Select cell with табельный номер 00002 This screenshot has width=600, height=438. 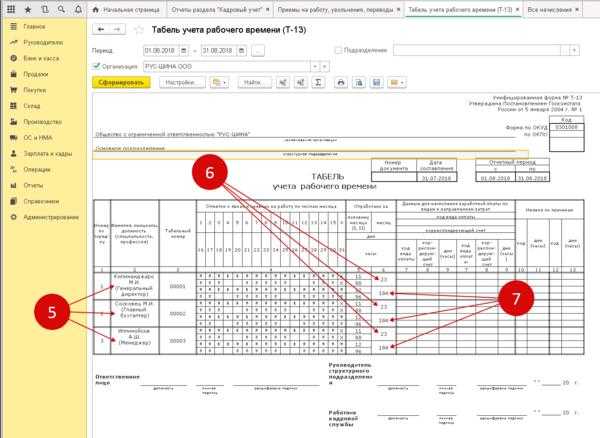tap(178, 314)
